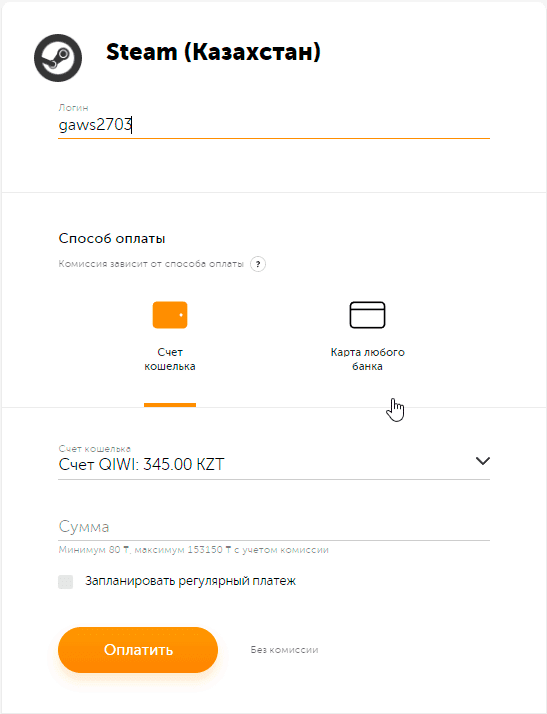This screenshot has width=547, height=714.
Task: Click the "Запланировать регулярный платеж" label text
Action: coord(190,581)
